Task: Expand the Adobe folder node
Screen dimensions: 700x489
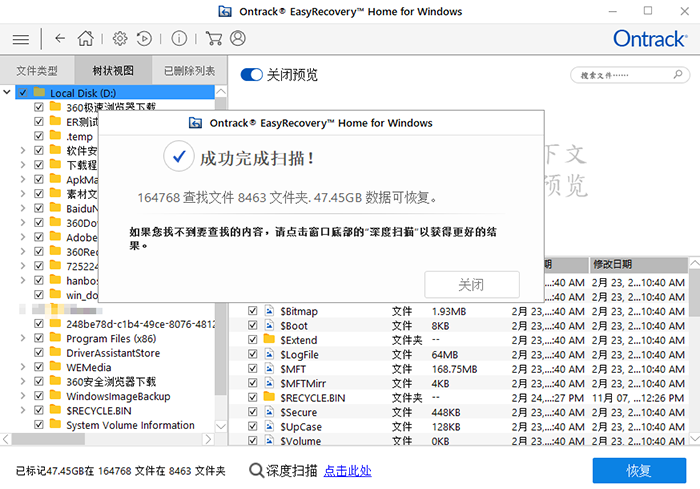Action: [x=23, y=237]
